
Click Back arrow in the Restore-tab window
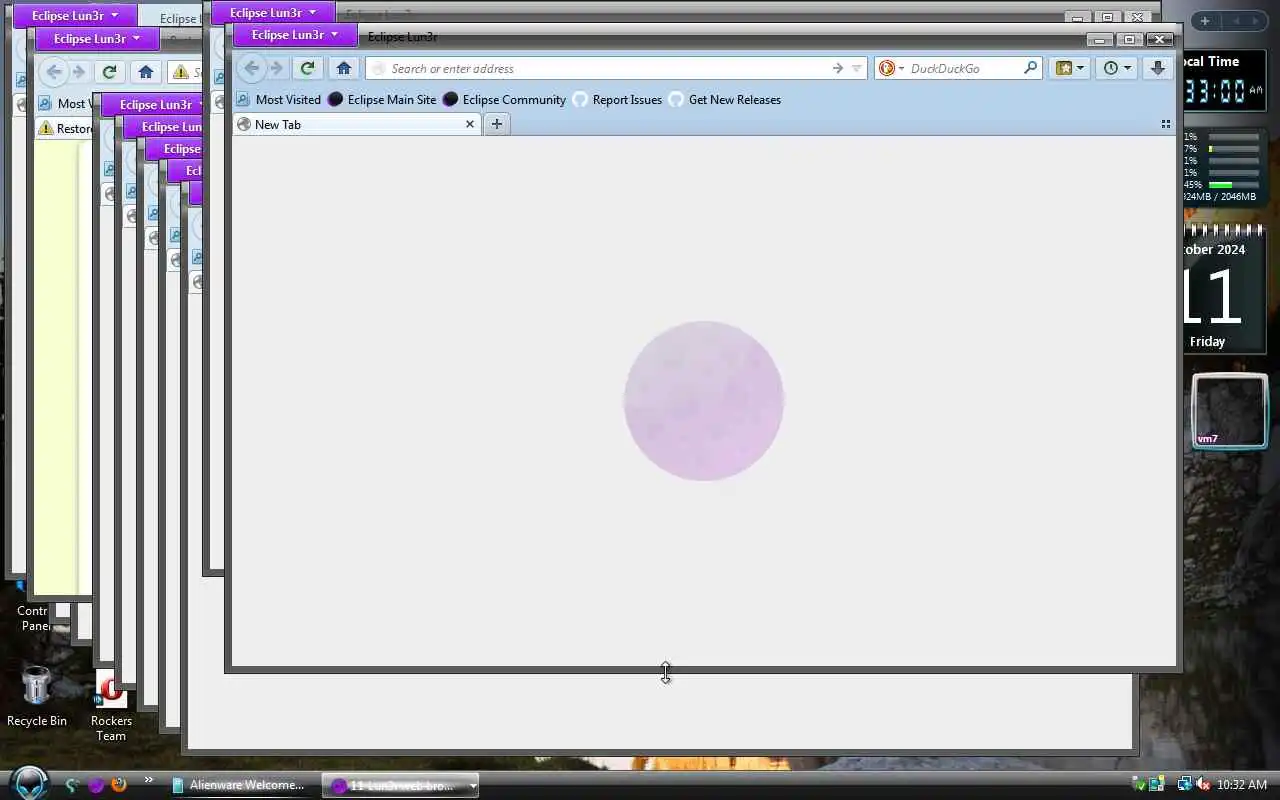coord(54,71)
